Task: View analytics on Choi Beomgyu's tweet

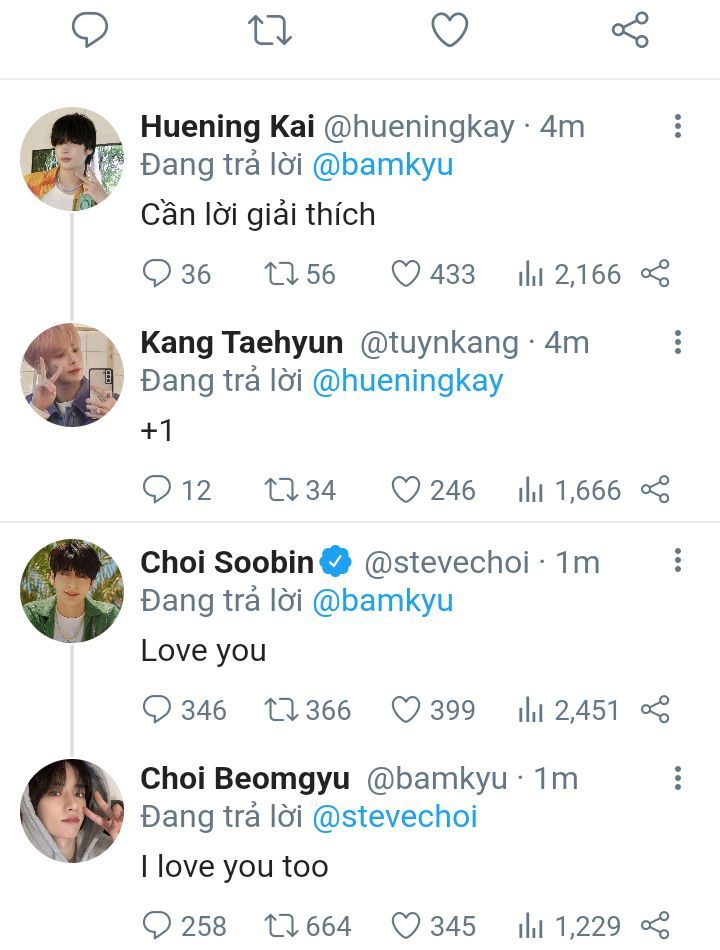Action: (530, 926)
